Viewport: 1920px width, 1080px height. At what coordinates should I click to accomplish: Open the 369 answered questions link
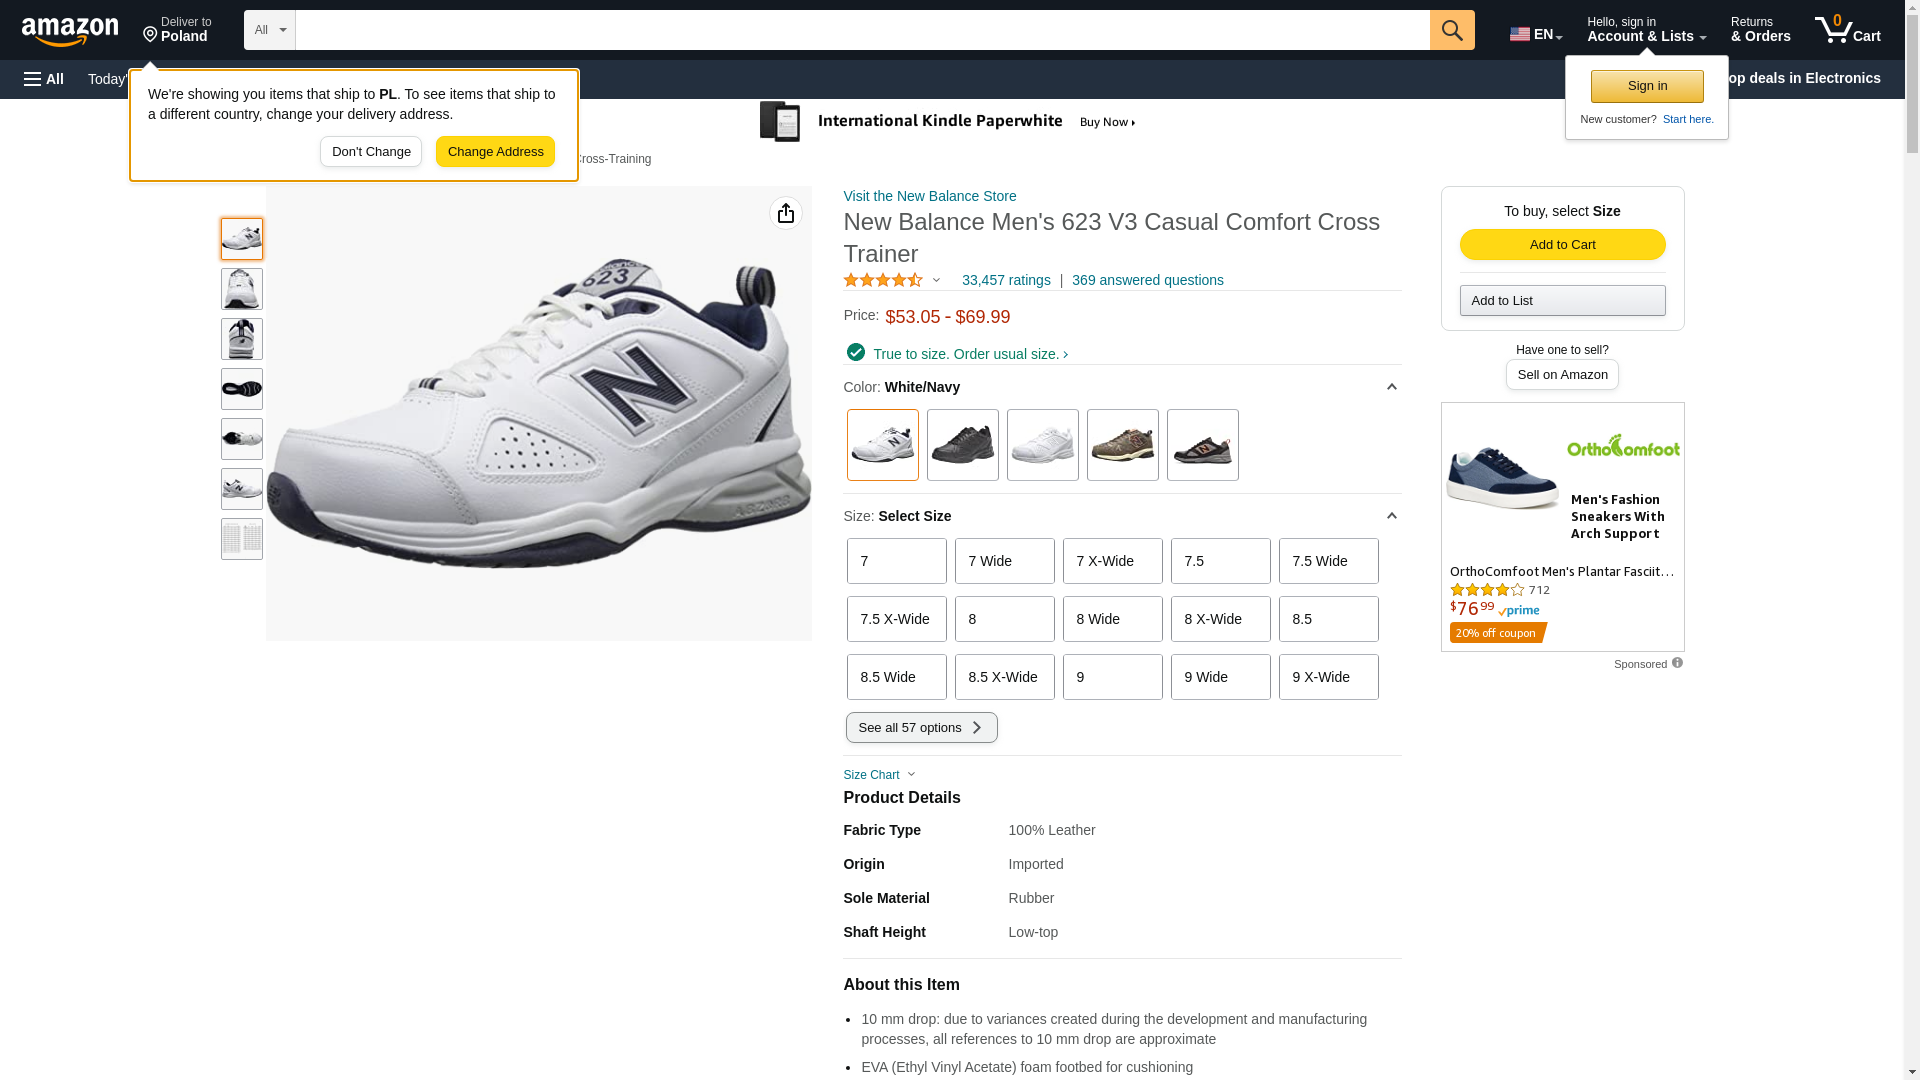point(1147,281)
